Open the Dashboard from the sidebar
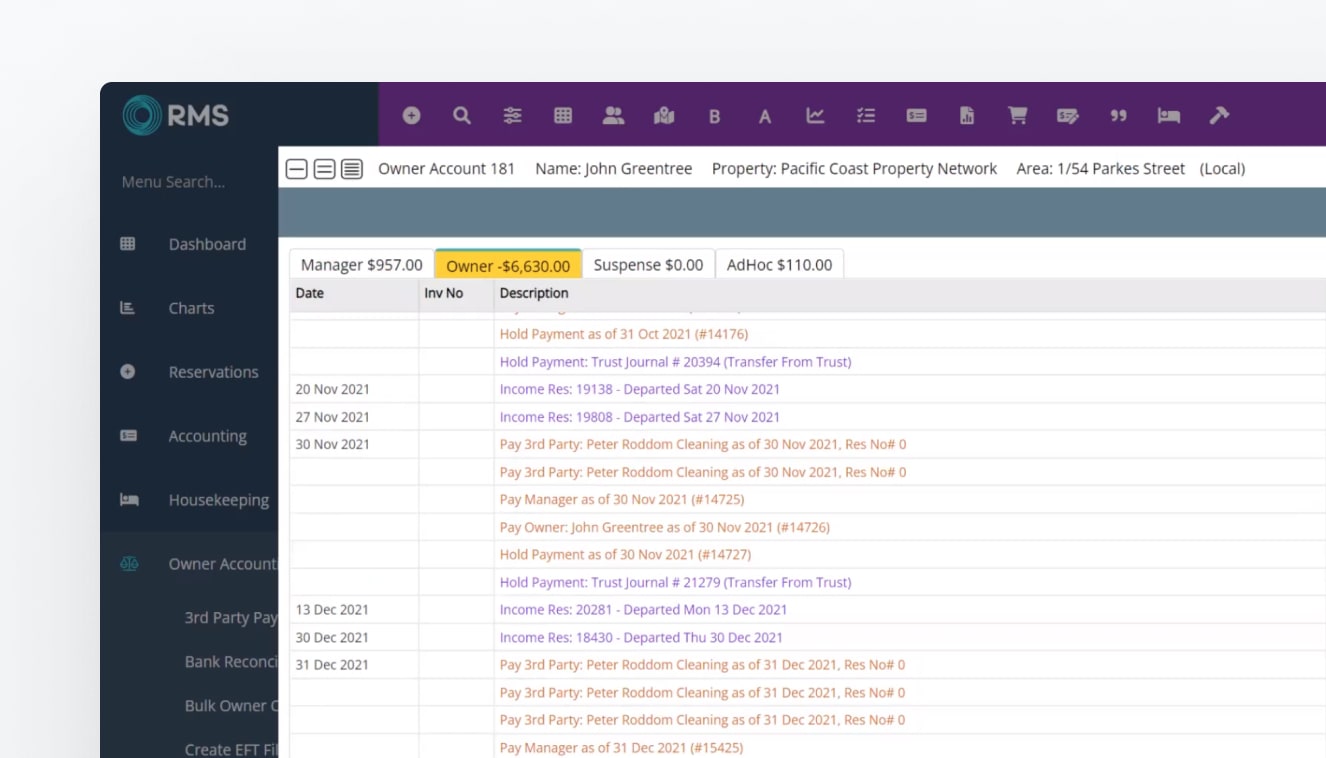1326x758 pixels. click(x=207, y=244)
